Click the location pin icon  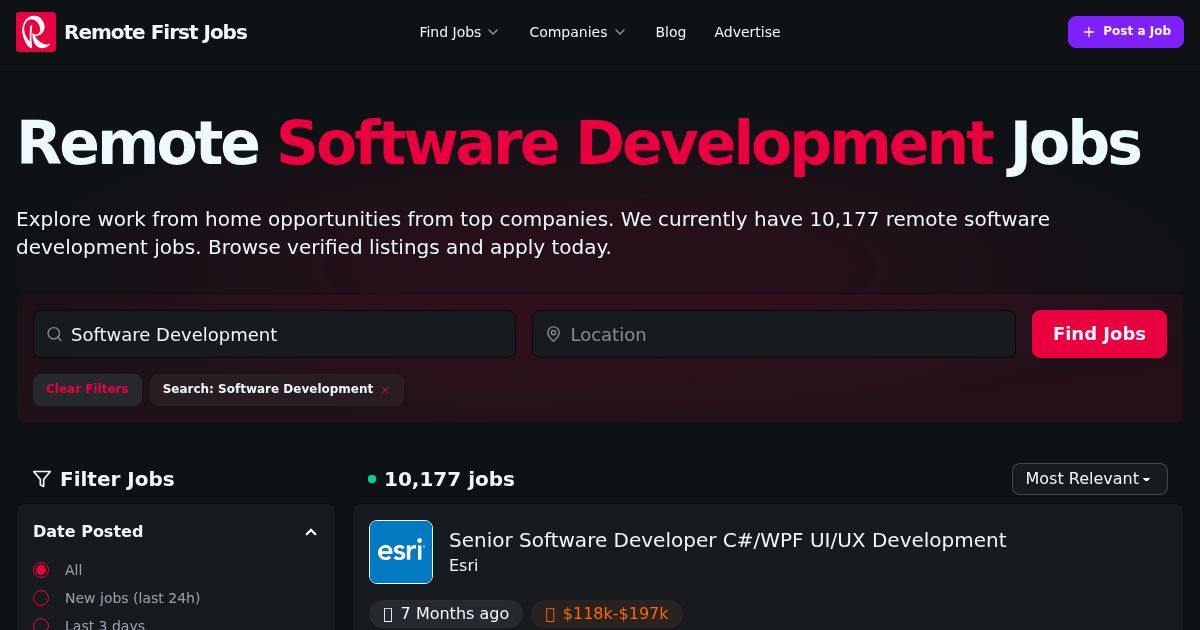point(553,334)
